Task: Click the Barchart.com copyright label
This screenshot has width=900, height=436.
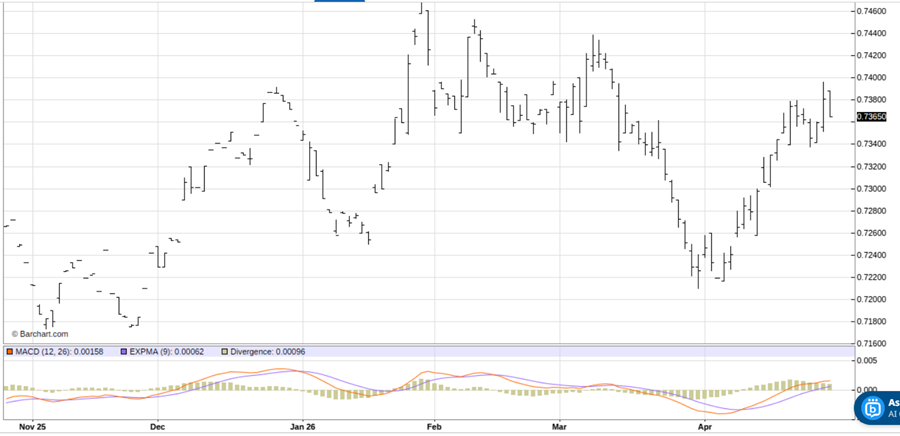Action: point(40,334)
